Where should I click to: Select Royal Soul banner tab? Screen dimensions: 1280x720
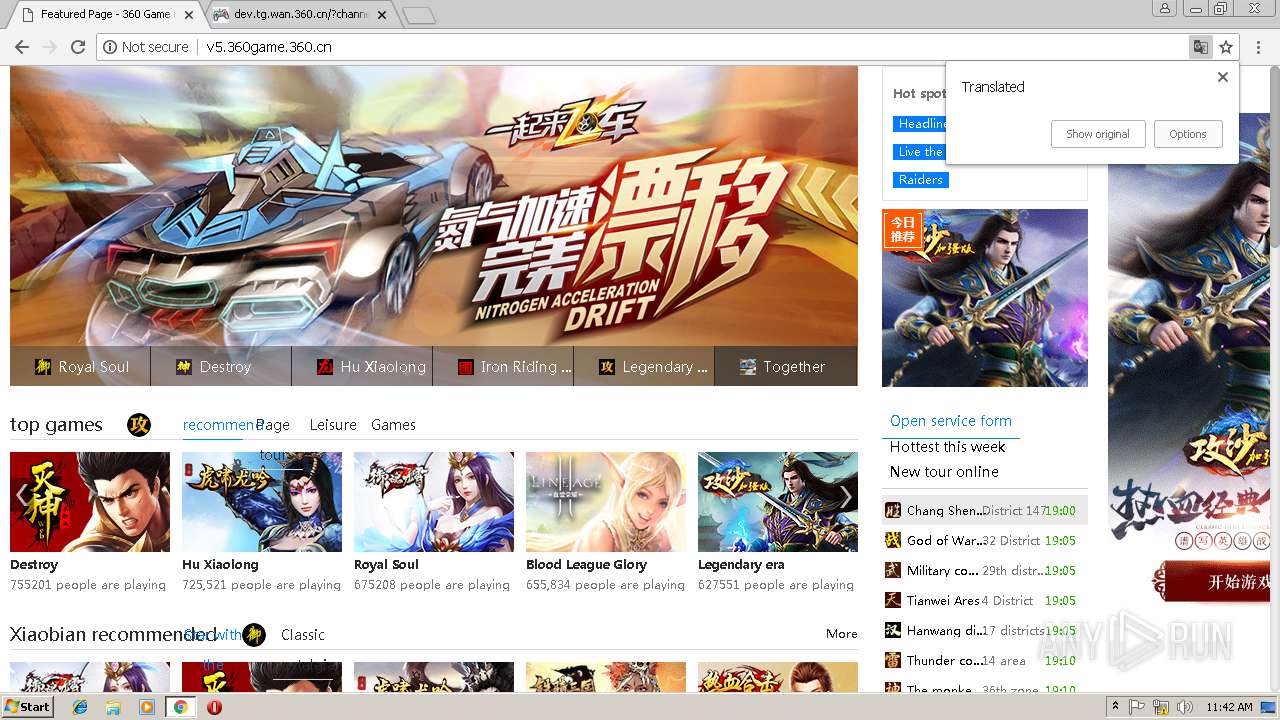[x=80, y=367]
